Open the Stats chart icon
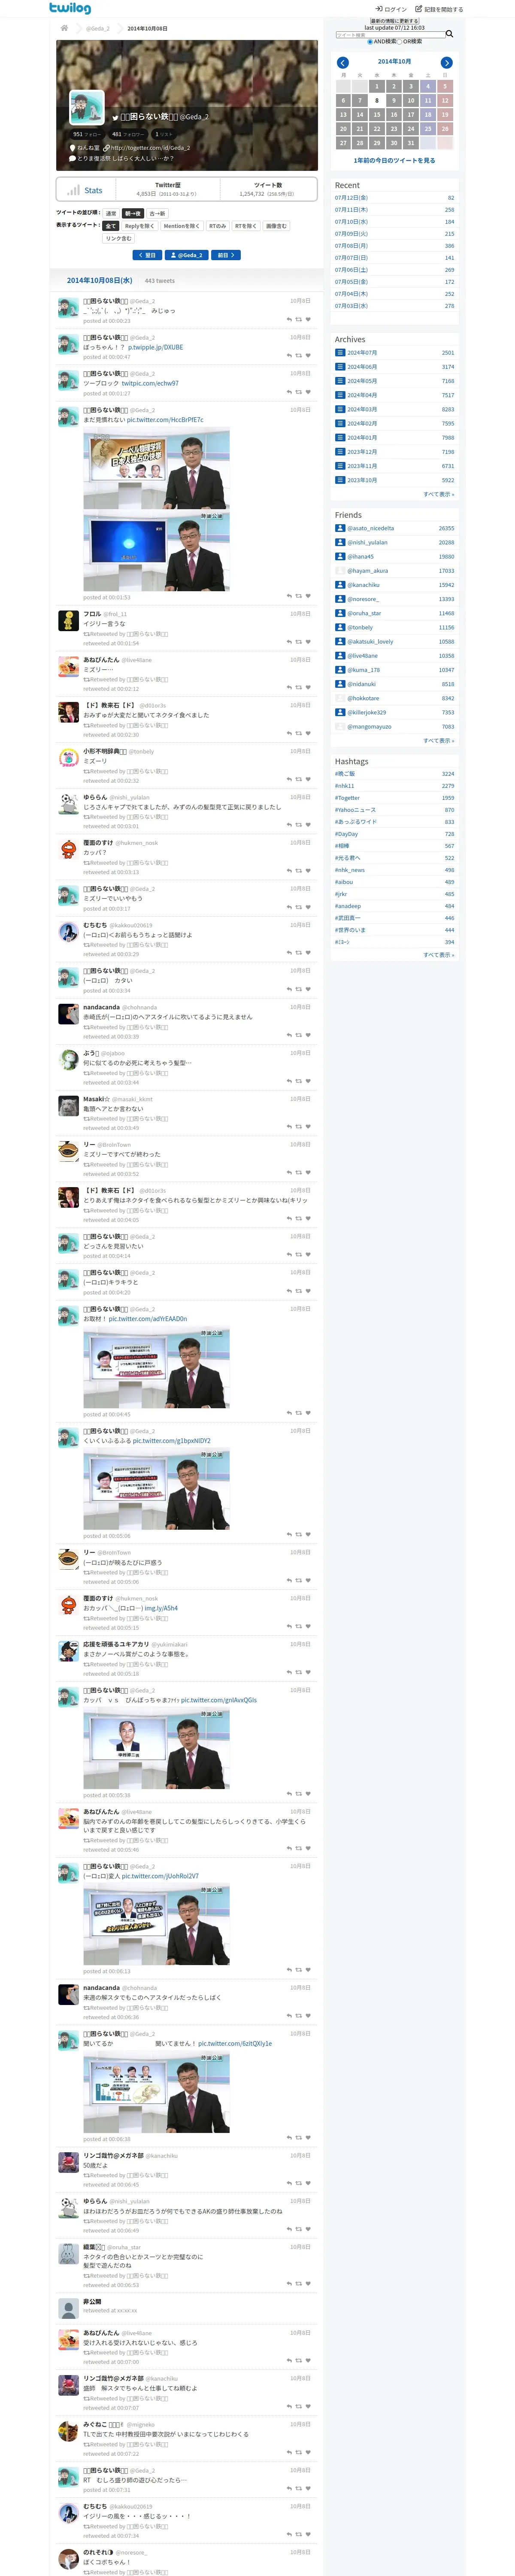The height and width of the screenshot is (2576, 515). click(73, 190)
